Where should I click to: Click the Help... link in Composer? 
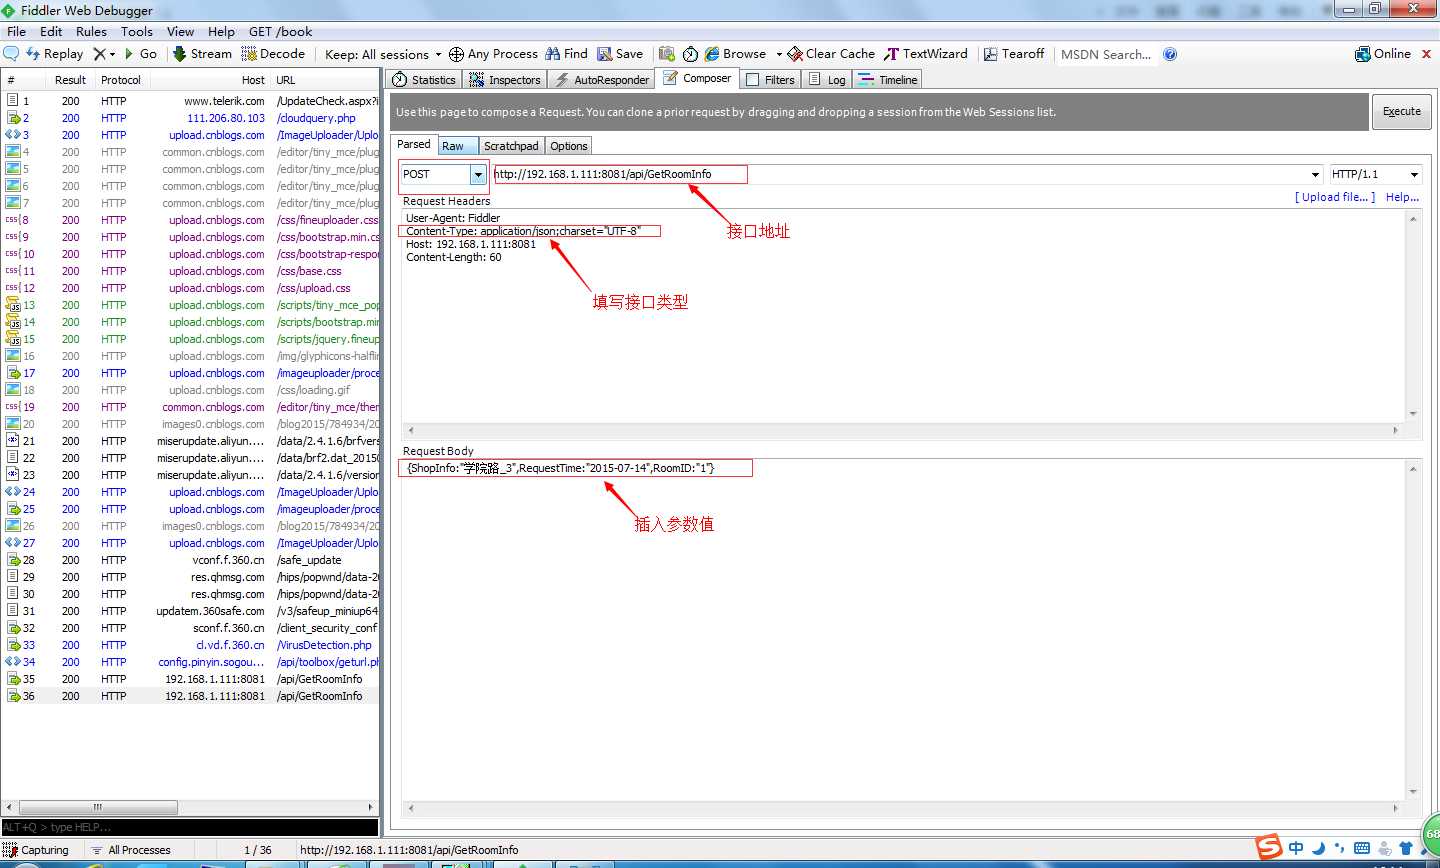[1402, 197]
